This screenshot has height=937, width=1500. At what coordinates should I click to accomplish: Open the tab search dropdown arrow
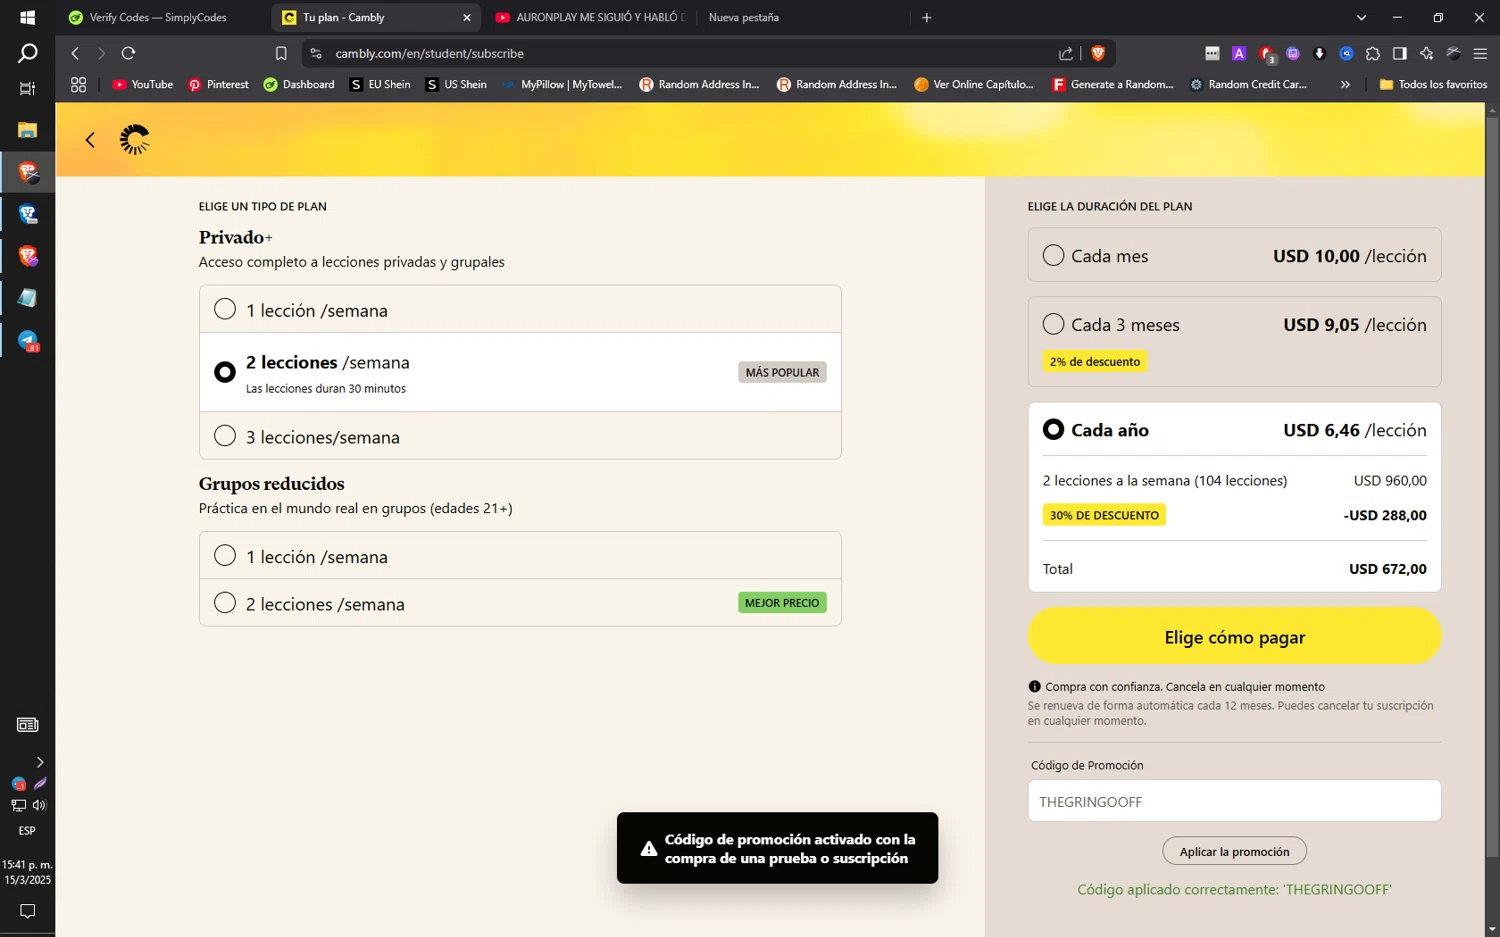1361,17
